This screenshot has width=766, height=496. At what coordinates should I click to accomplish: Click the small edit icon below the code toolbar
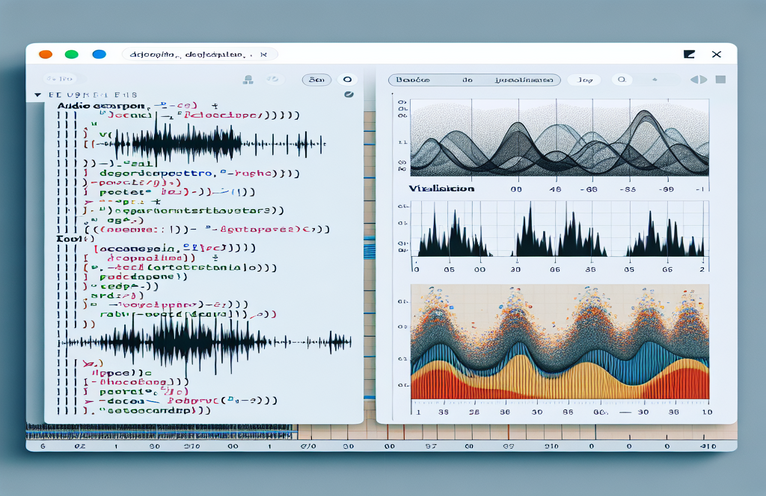point(348,95)
